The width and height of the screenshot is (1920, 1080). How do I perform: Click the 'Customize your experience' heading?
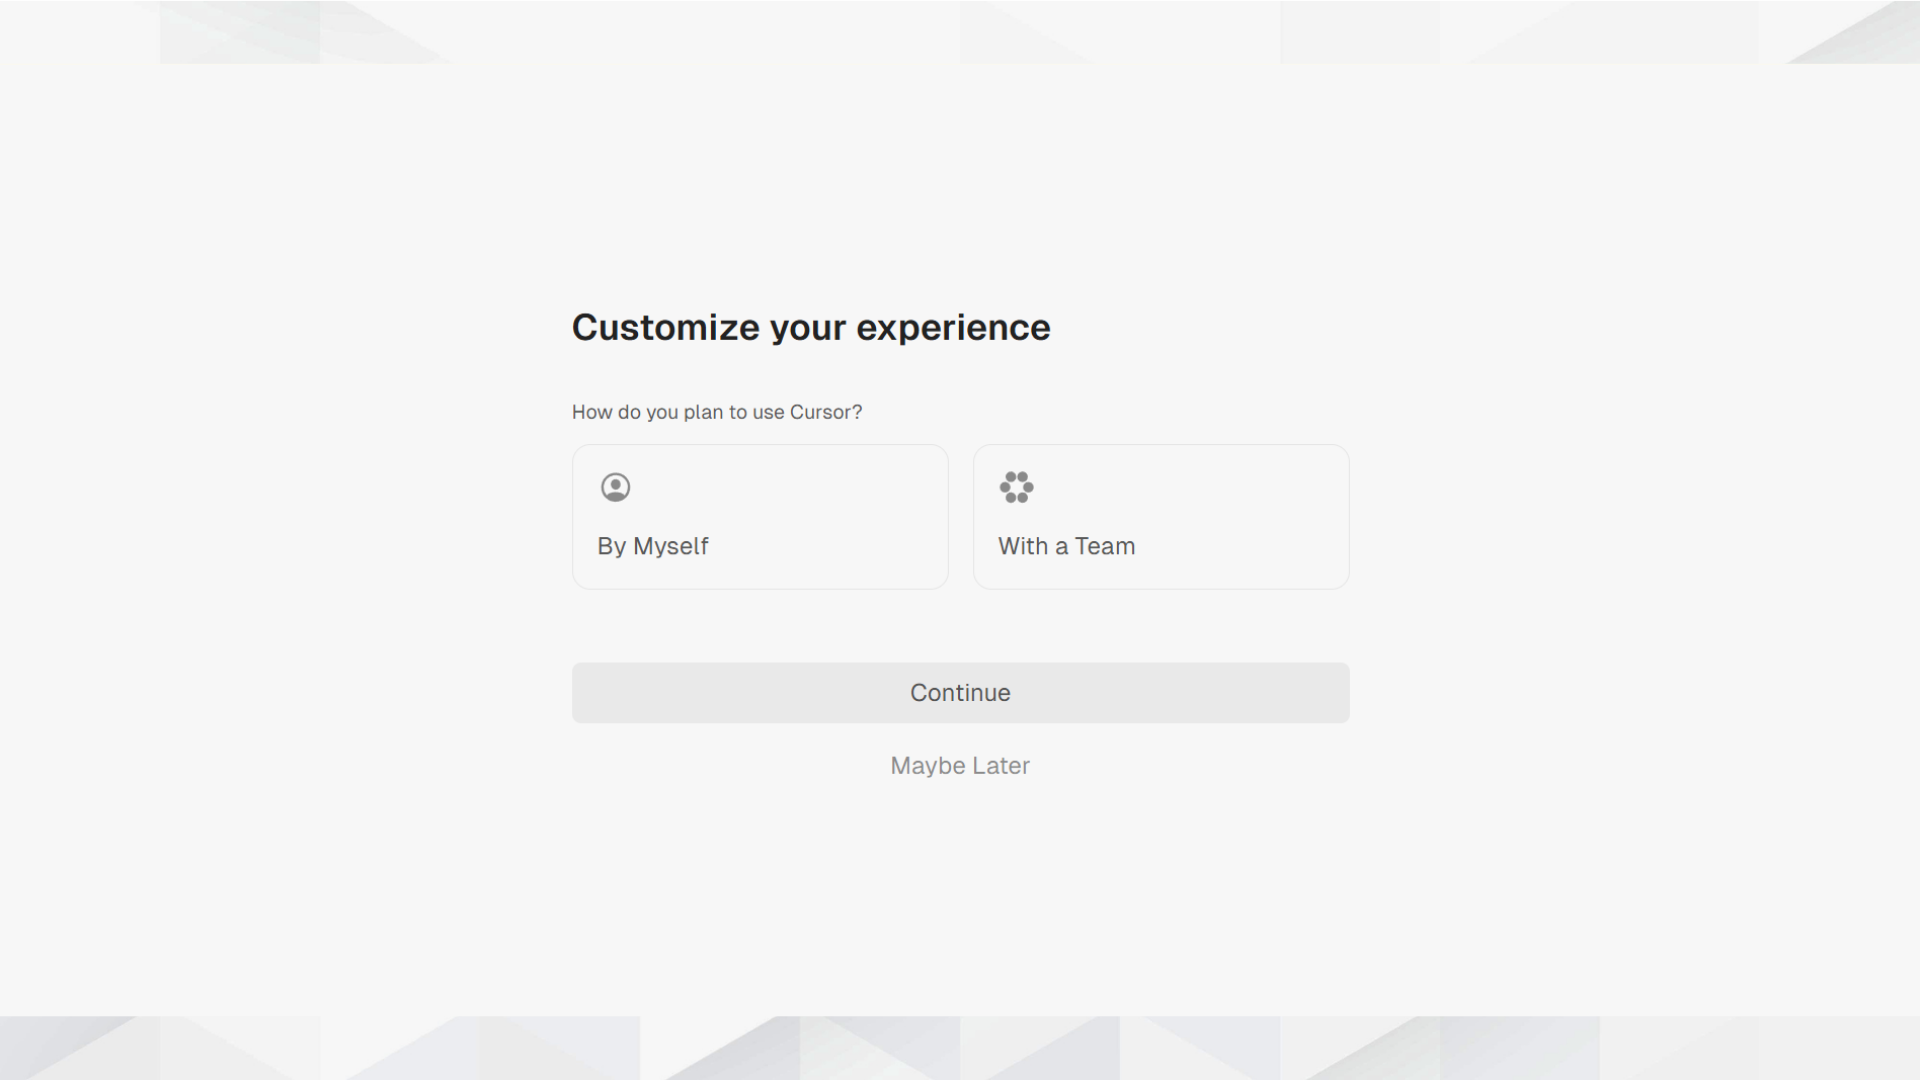pos(811,328)
